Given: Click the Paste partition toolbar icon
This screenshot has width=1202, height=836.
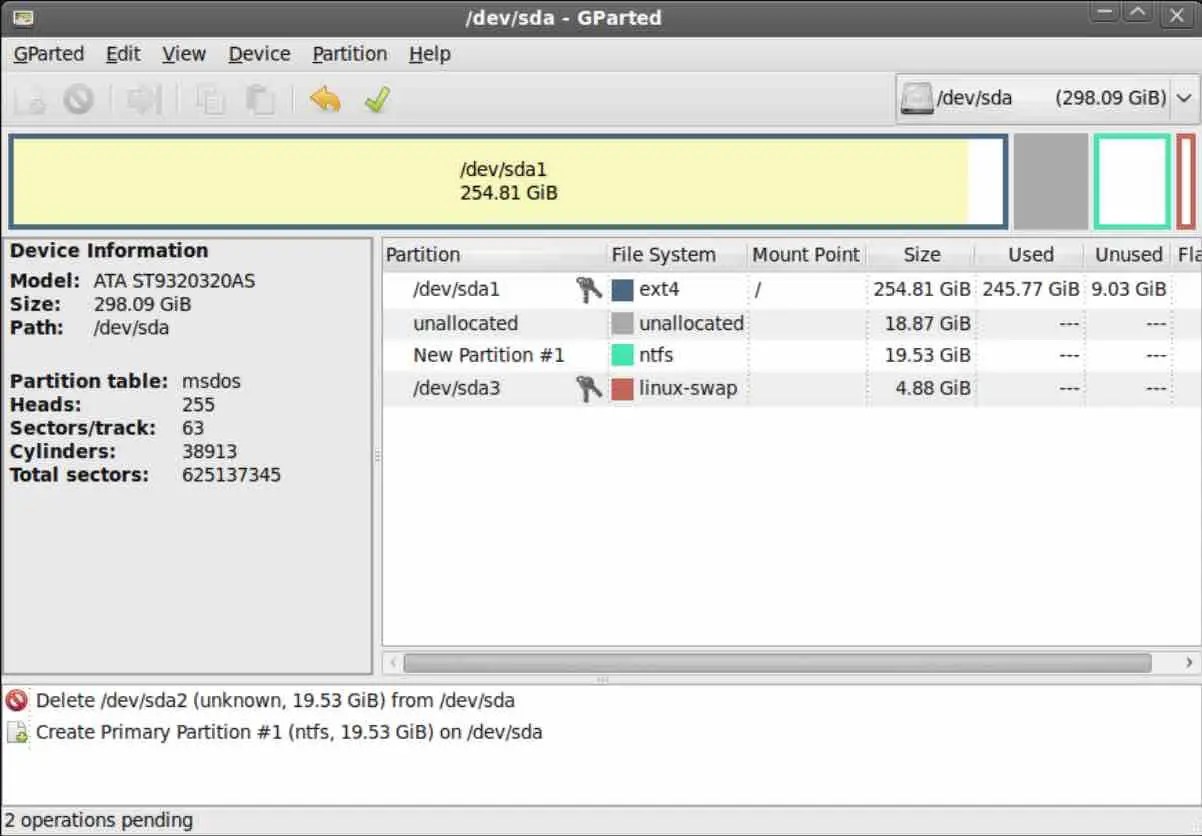Looking at the screenshot, I should click(x=261, y=98).
